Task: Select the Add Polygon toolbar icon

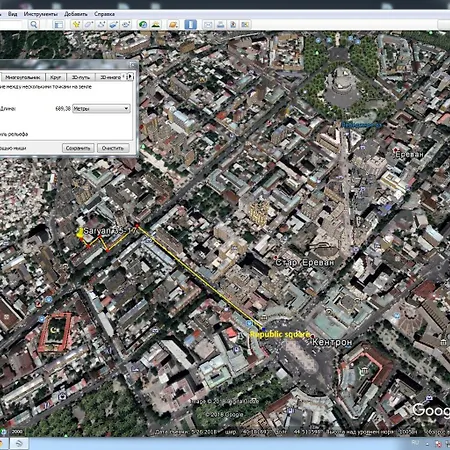Action: point(89,24)
